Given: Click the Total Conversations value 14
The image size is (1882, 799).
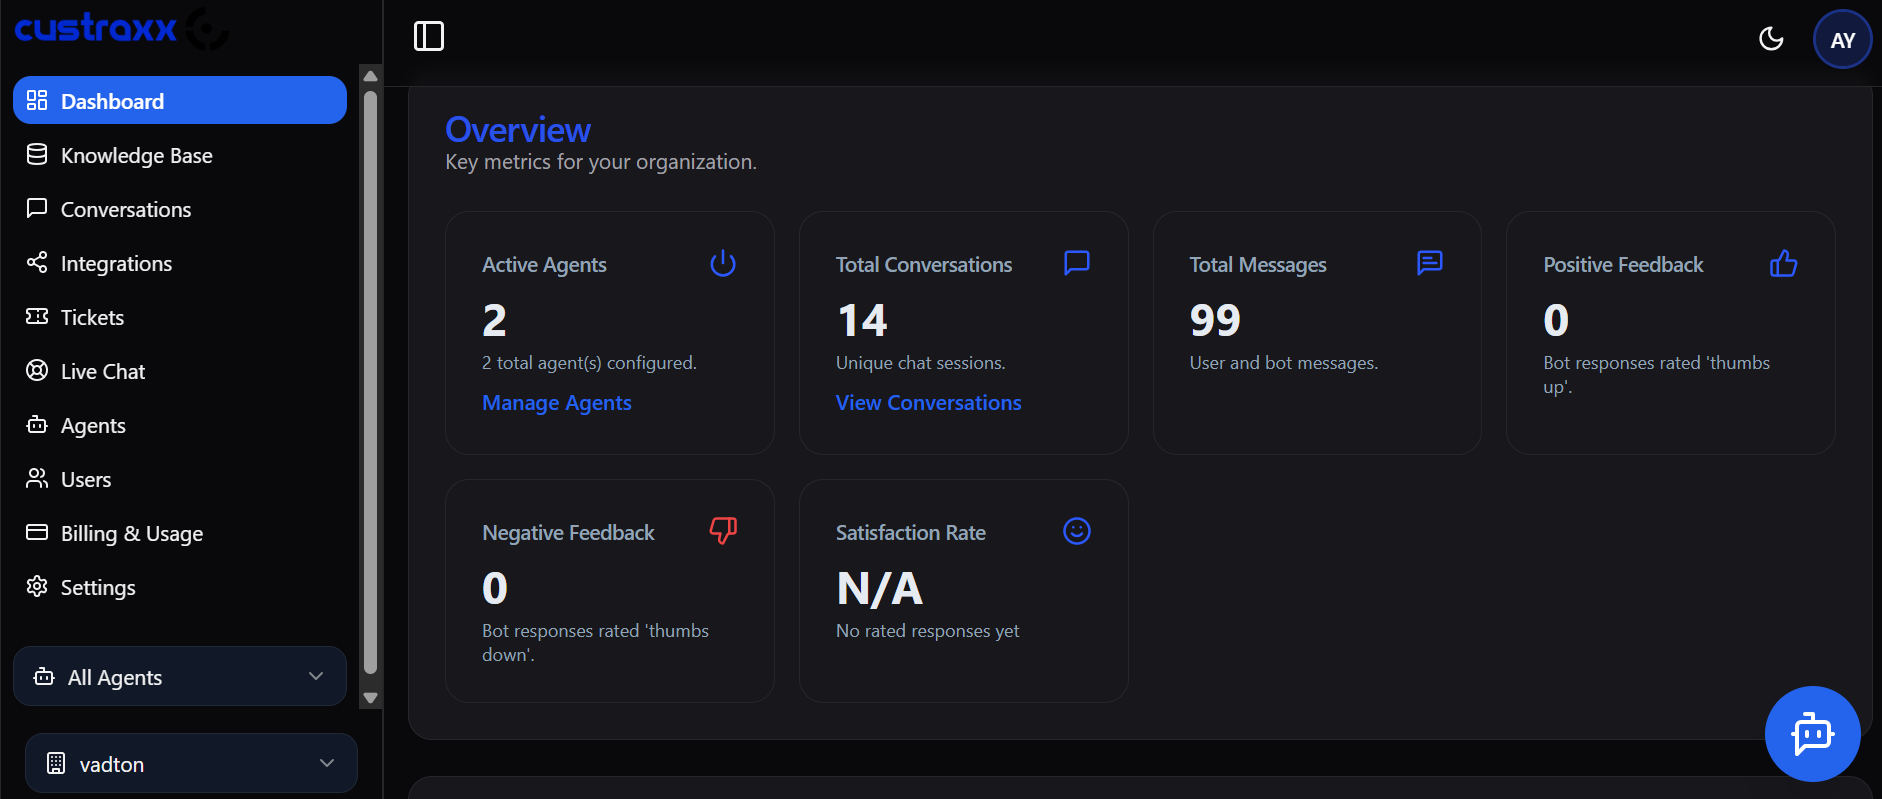Looking at the screenshot, I should click(x=862, y=320).
